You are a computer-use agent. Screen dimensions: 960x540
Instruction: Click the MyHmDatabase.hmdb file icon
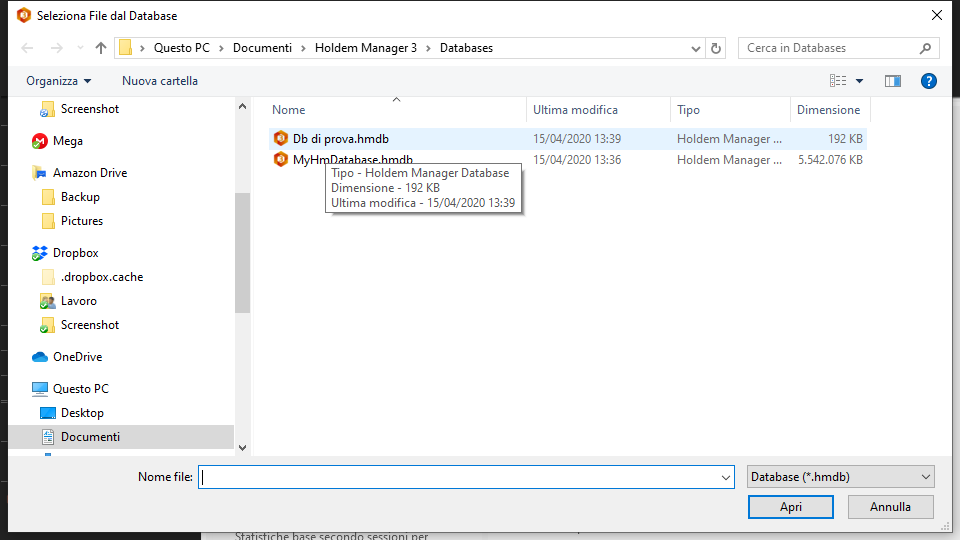[280, 159]
